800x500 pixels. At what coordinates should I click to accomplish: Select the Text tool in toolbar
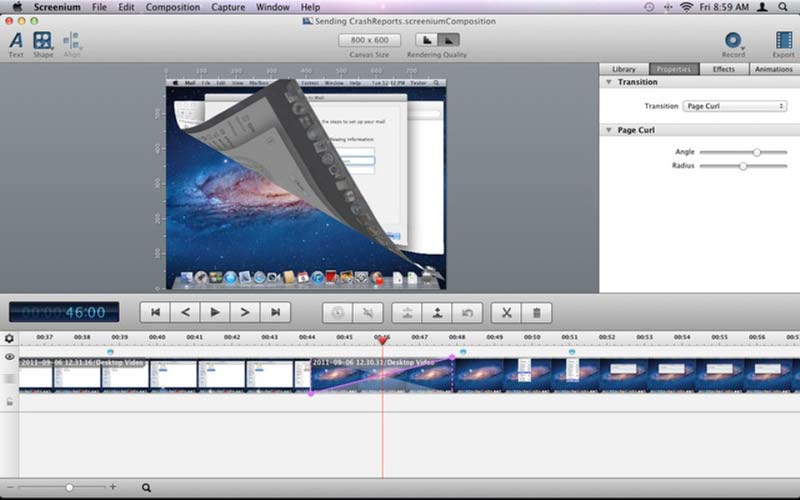point(16,41)
